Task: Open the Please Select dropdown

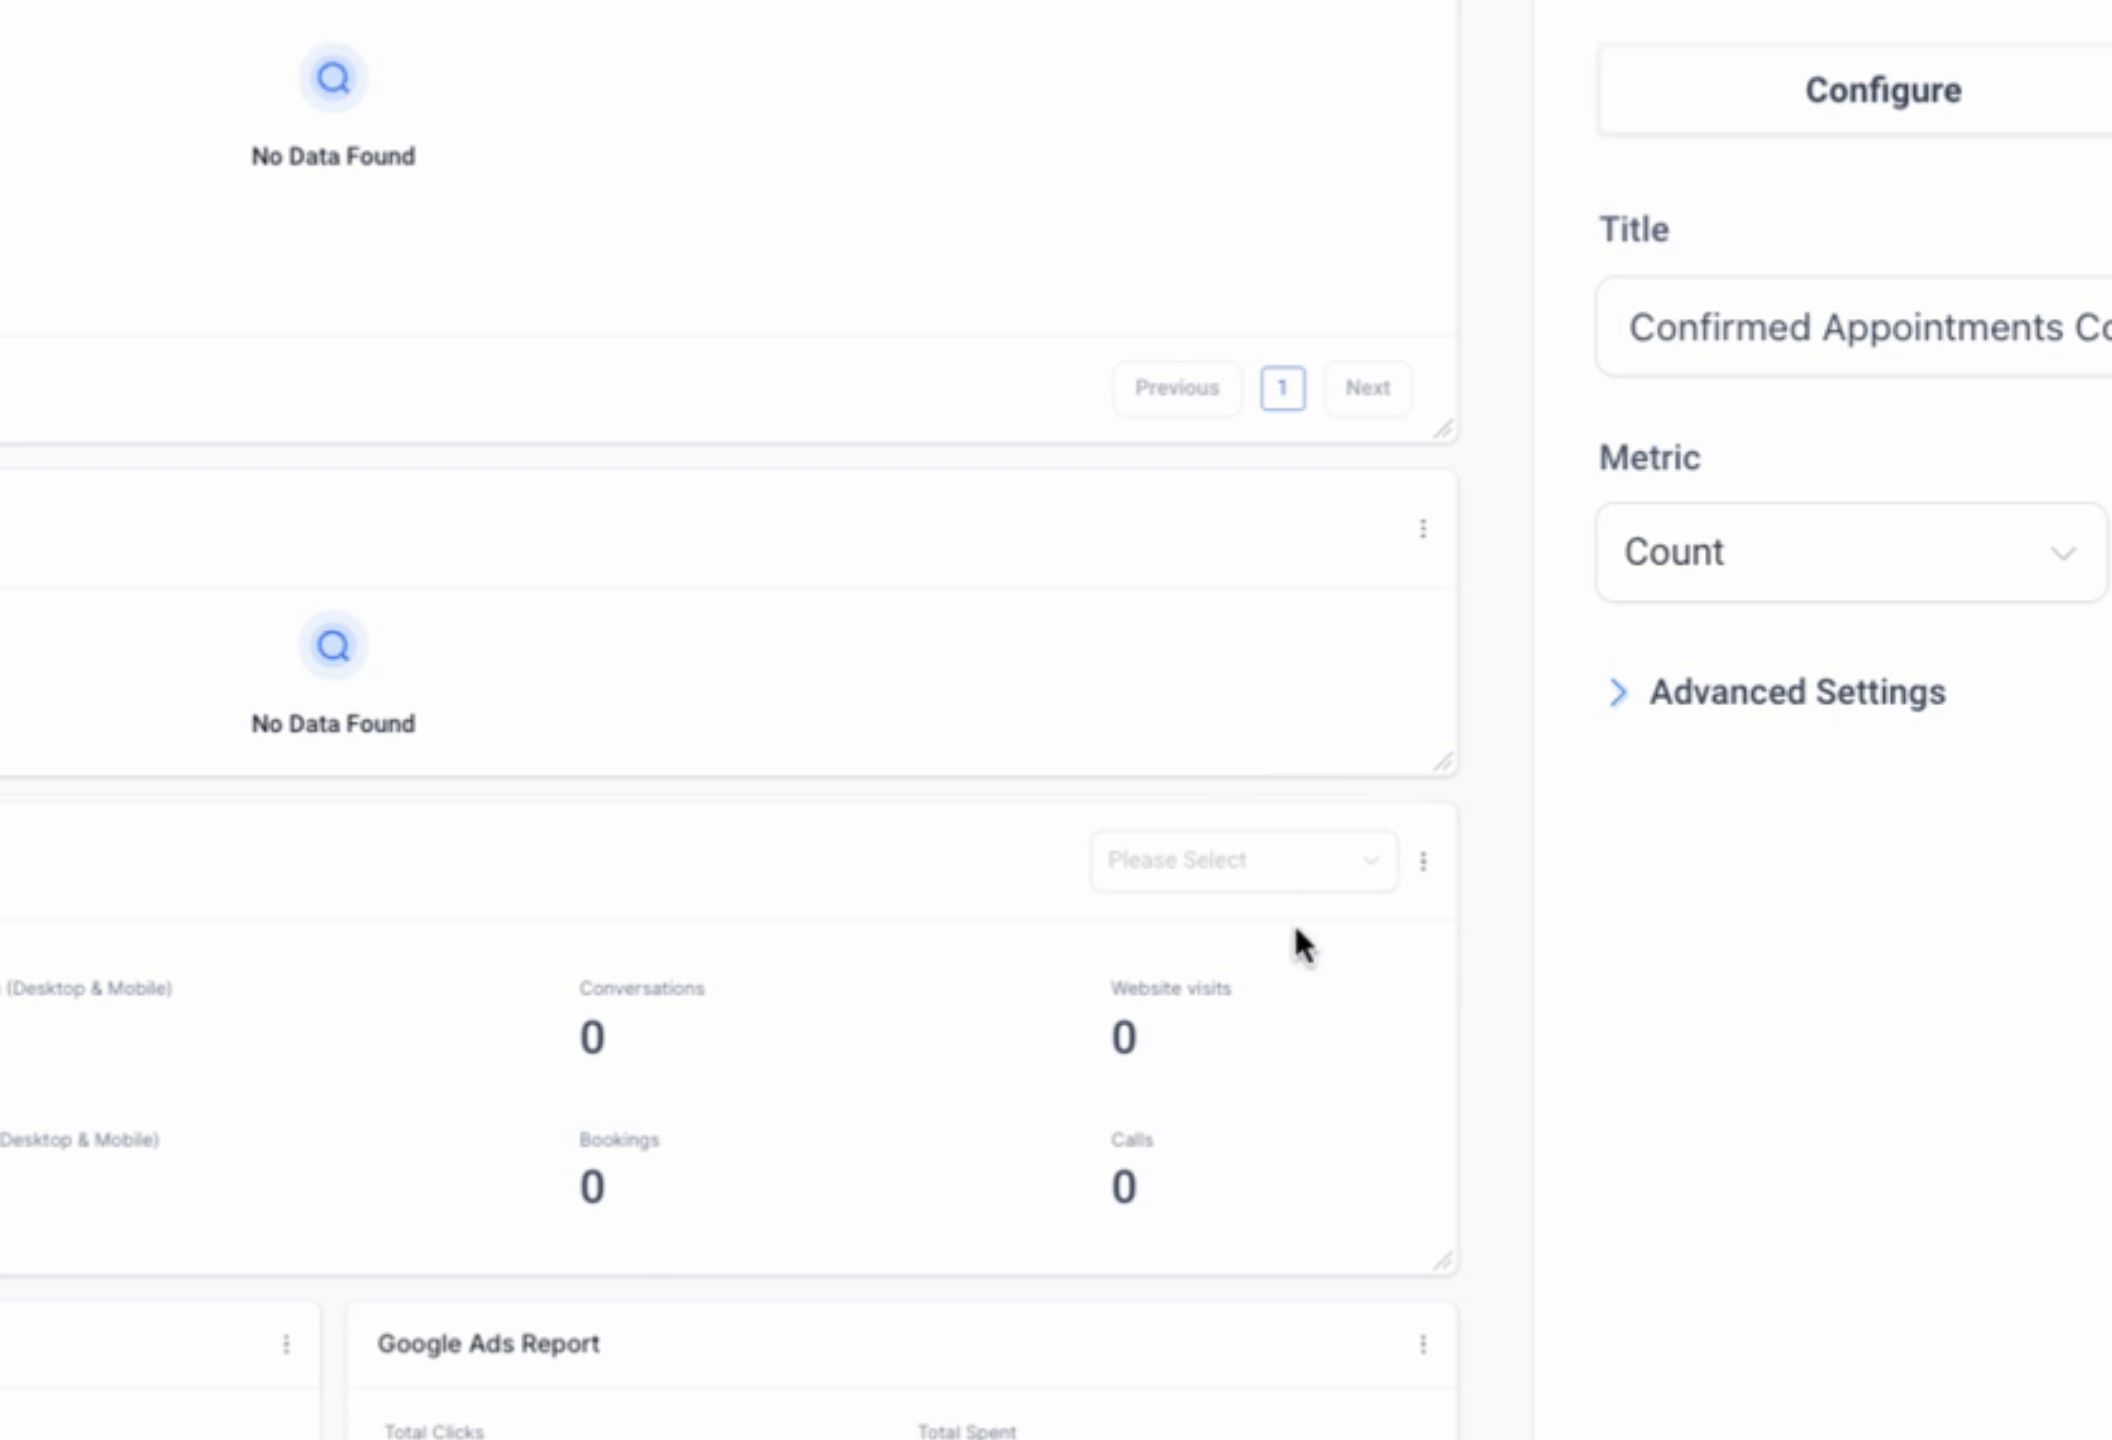Action: pos(1243,861)
